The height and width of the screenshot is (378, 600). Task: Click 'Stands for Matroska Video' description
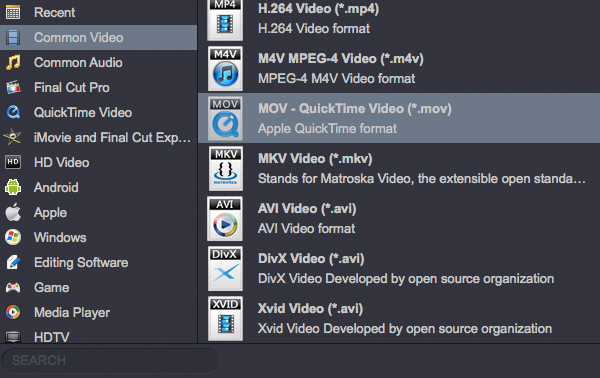422,179
